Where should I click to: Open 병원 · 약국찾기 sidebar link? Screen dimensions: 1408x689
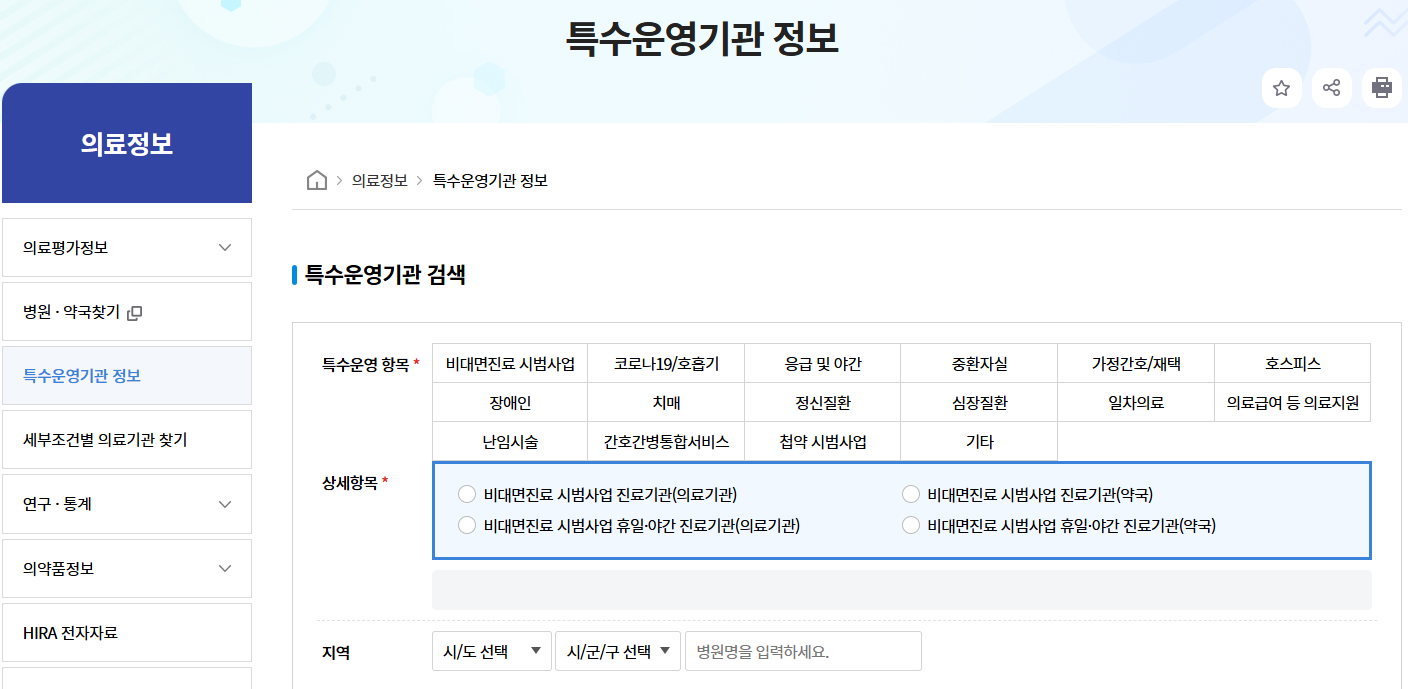[x=127, y=312]
